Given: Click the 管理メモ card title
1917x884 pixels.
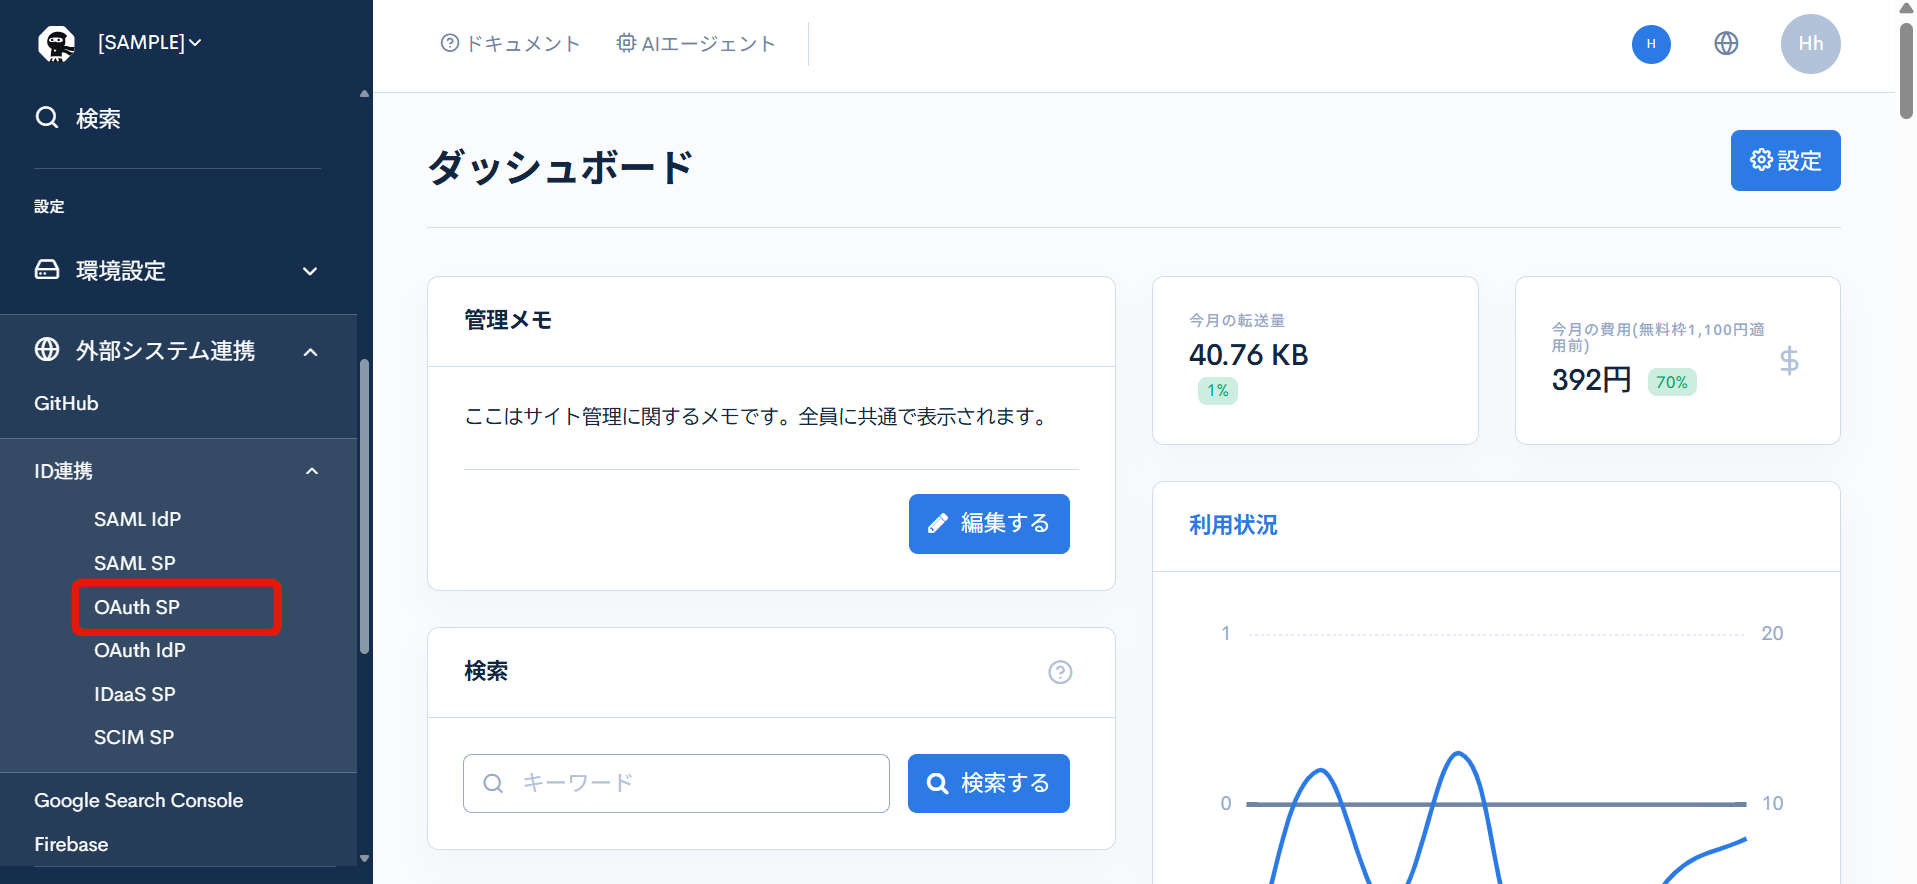Looking at the screenshot, I should [508, 320].
